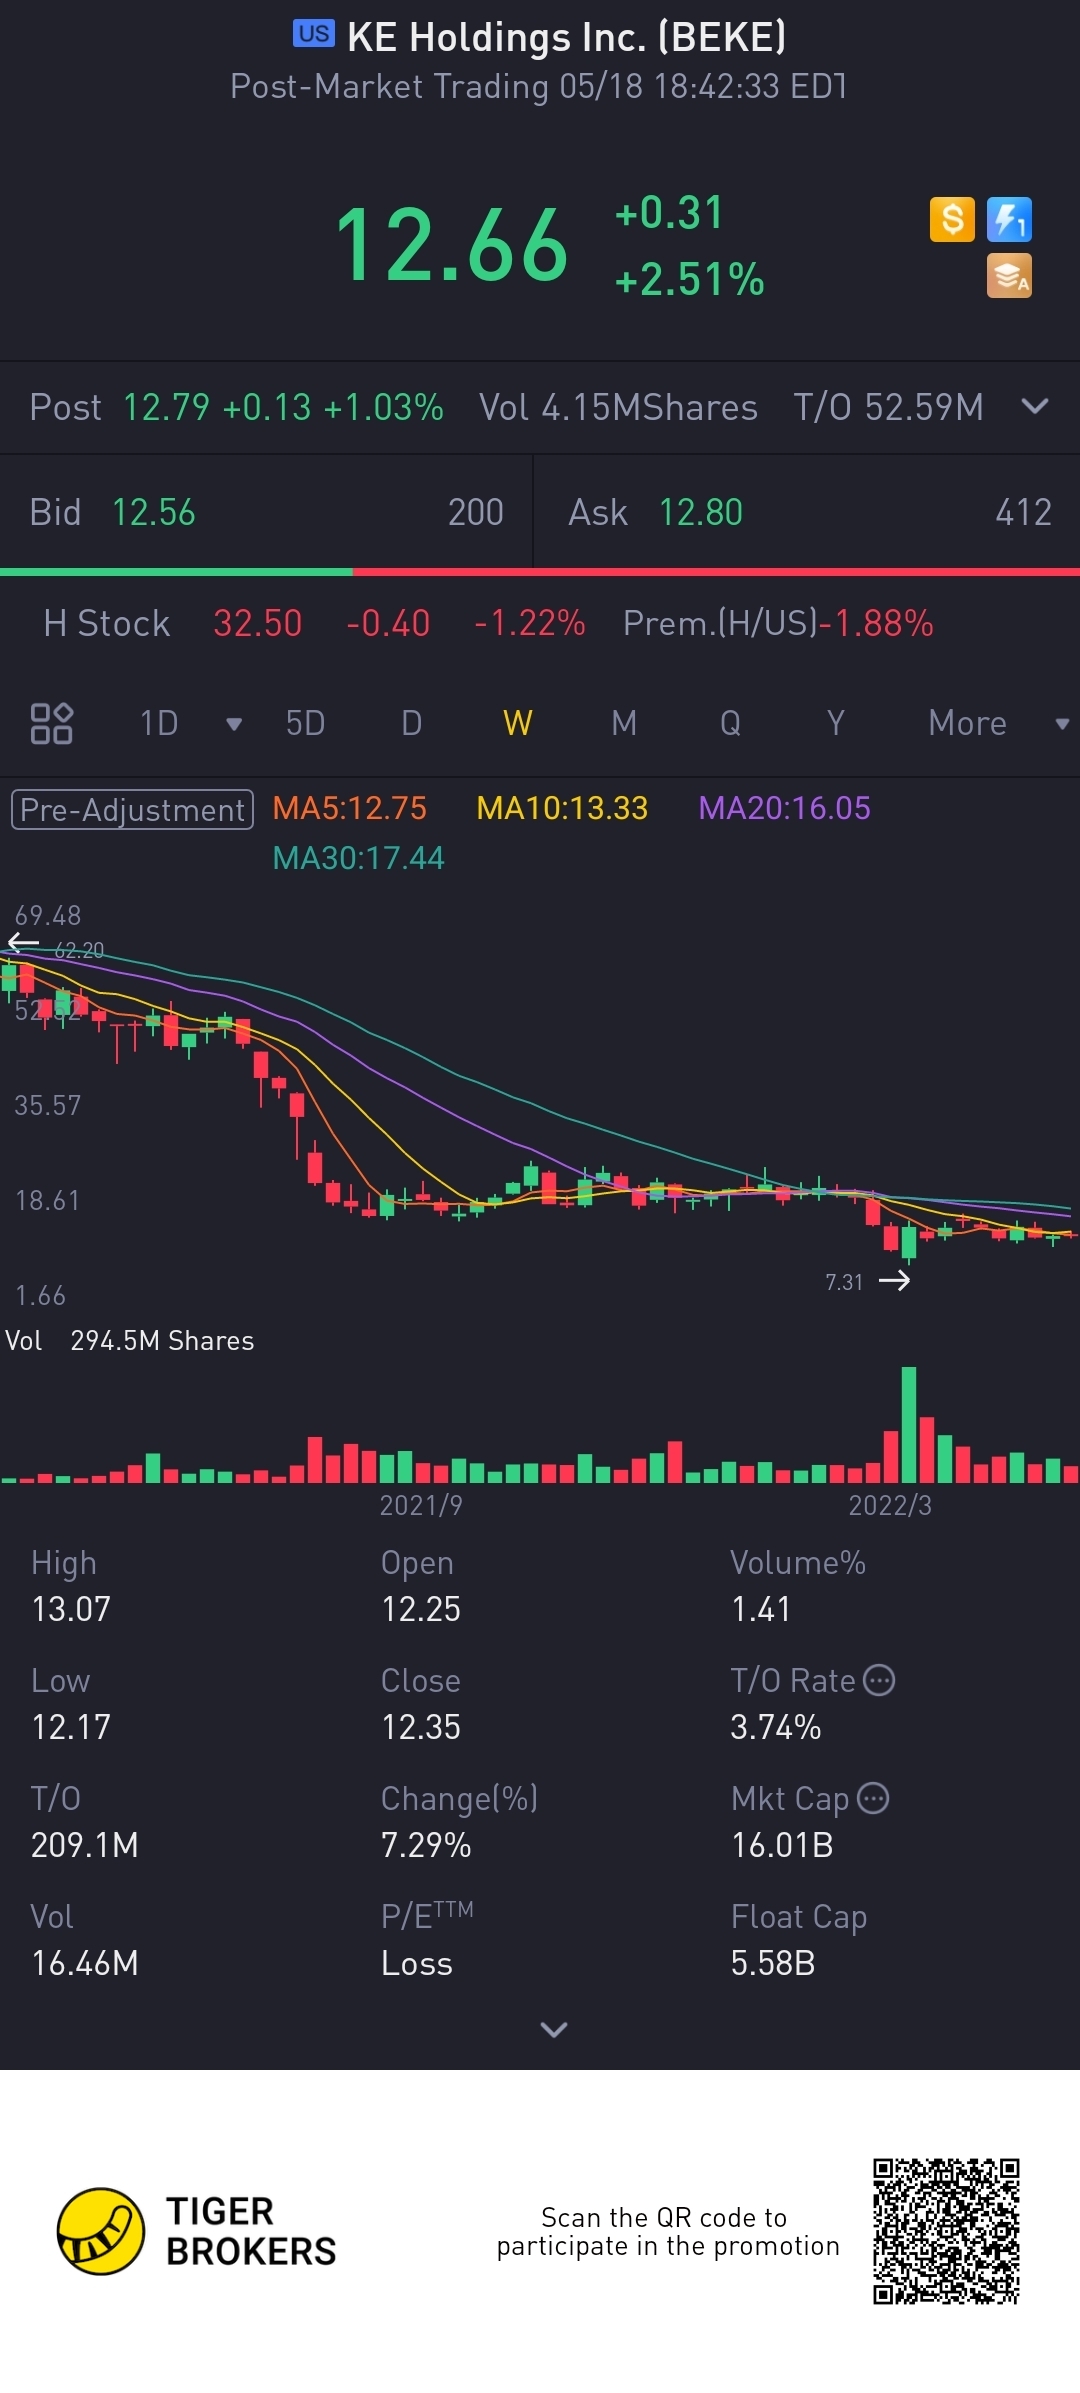
Task: Tap the yellow dollar sign icon
Action: coord(952,219)
